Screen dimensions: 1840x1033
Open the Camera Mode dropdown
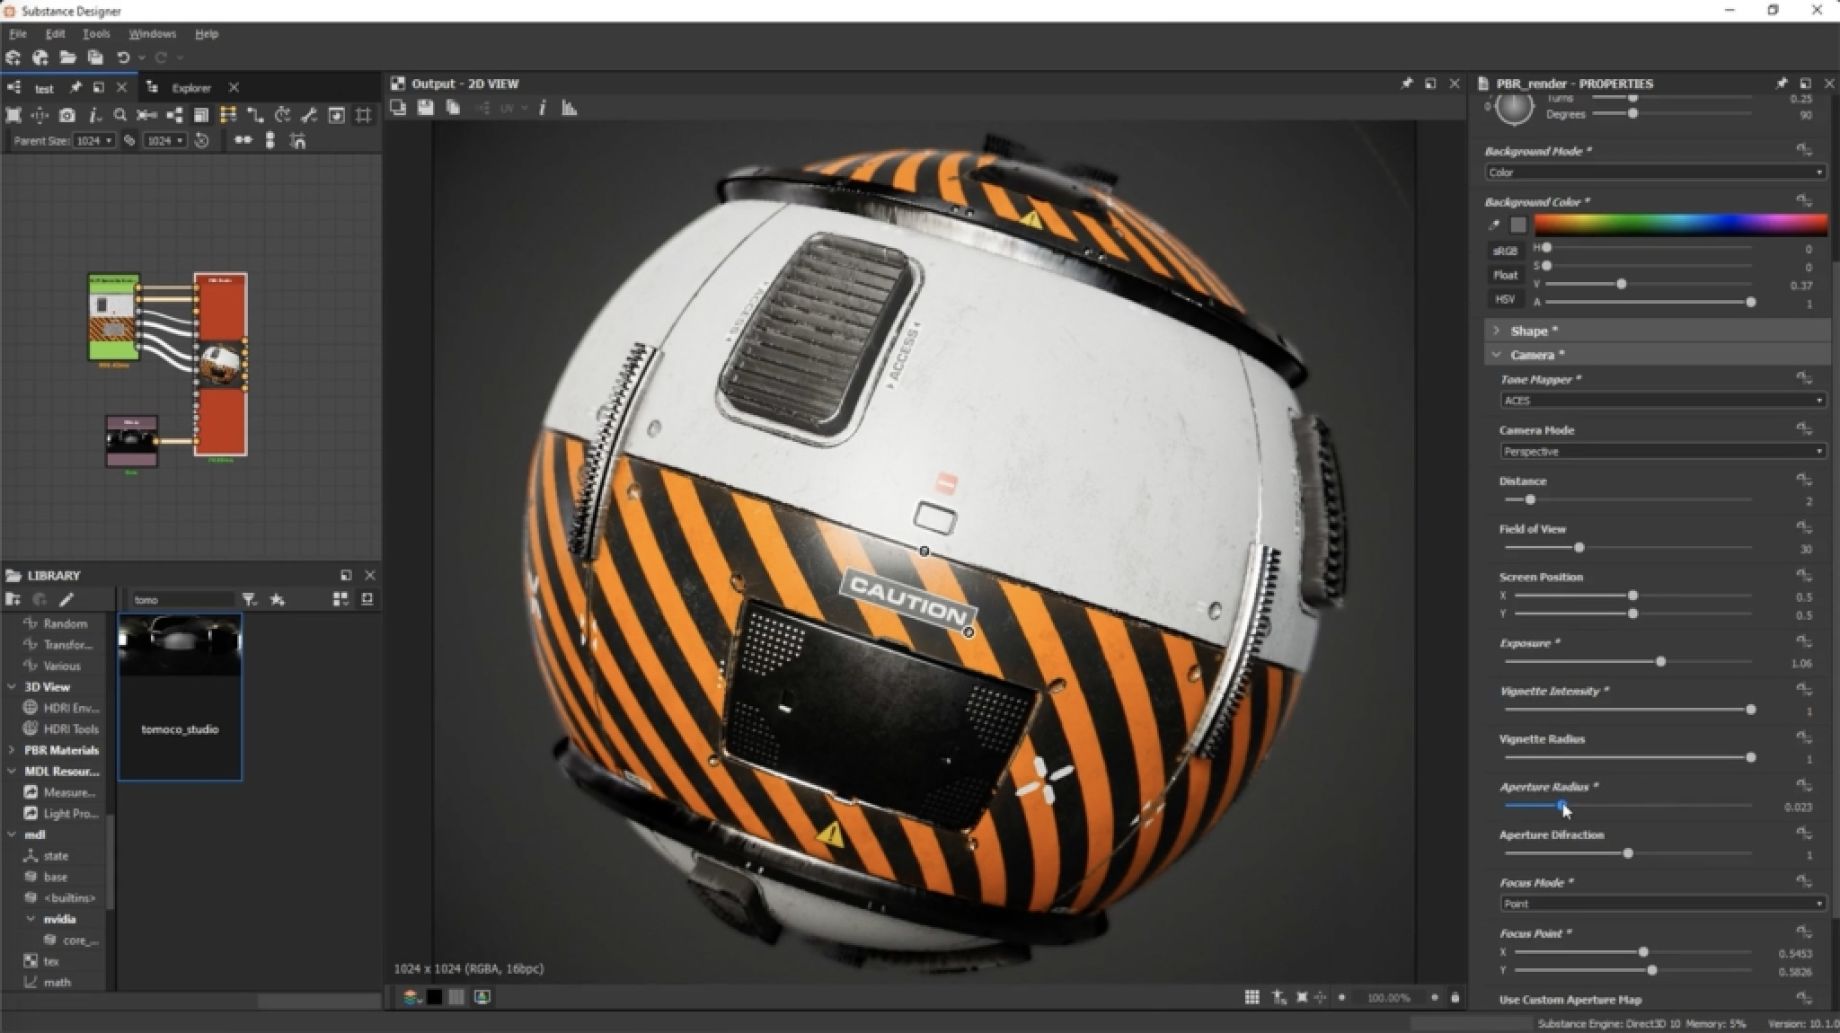1661,451
